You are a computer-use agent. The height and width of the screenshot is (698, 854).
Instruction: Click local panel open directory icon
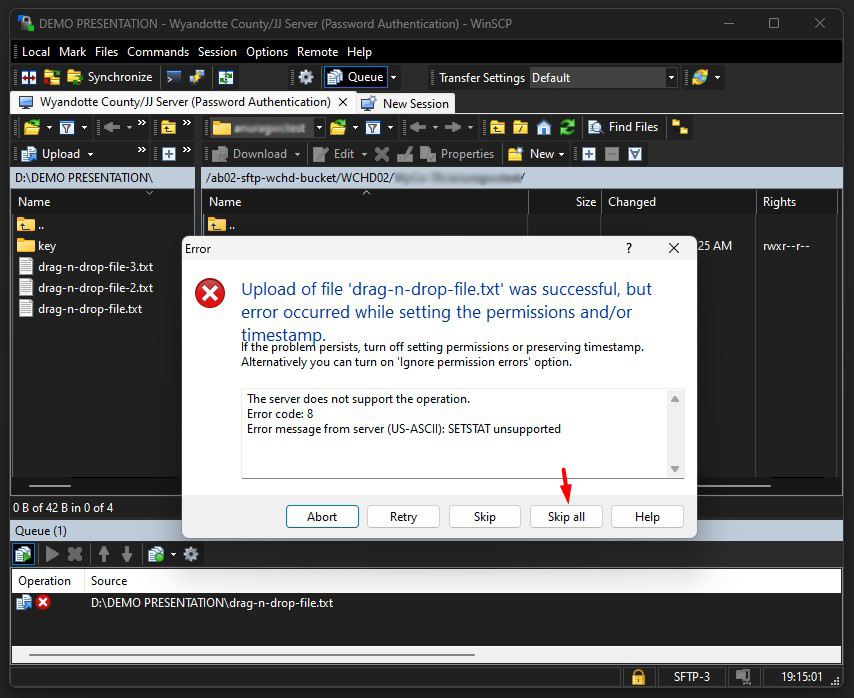pyautogui.click(x=32, y=127)
